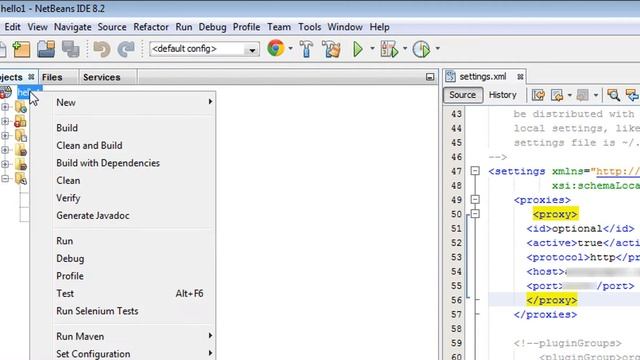
Task: Click the green Run Project icon
Action: coord(358,49)
